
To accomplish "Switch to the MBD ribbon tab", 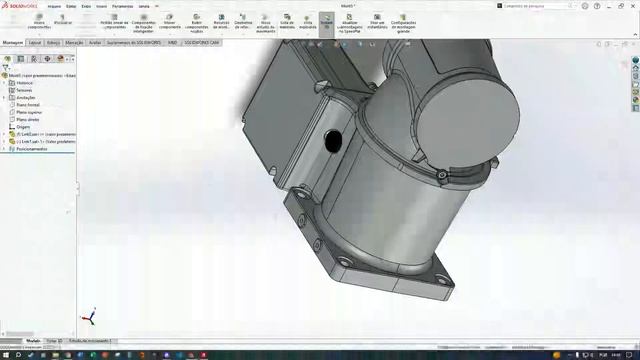I will pos(173,42).
